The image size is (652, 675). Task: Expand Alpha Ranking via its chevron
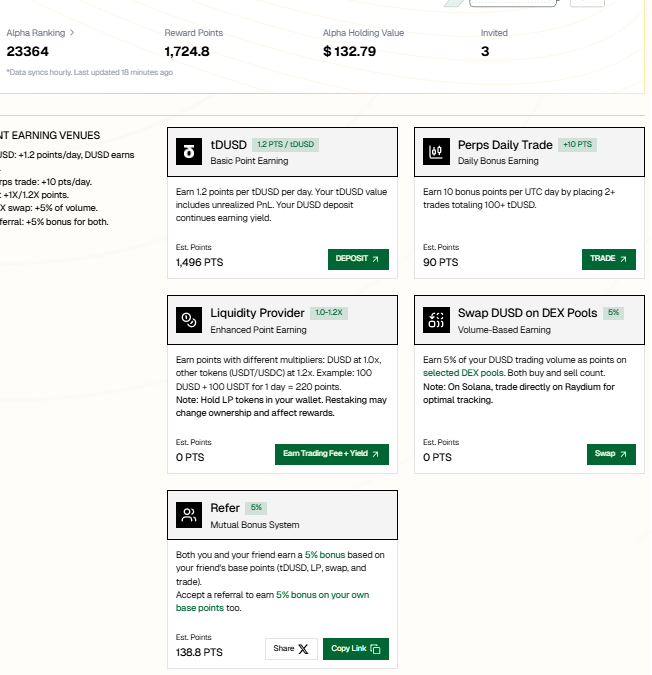click(72, 33)
